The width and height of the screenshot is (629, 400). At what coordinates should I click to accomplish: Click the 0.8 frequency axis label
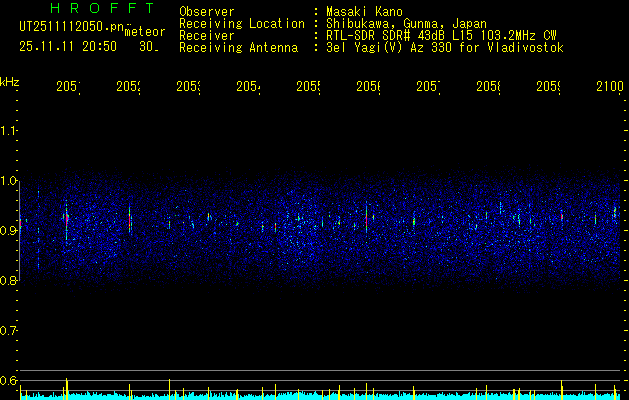click(8, 280)
